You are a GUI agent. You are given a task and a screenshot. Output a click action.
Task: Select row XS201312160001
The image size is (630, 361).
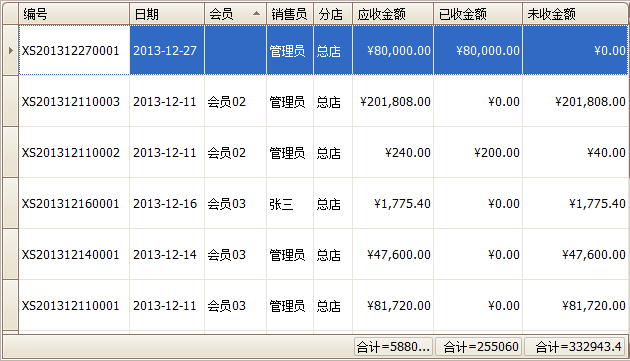323,203
